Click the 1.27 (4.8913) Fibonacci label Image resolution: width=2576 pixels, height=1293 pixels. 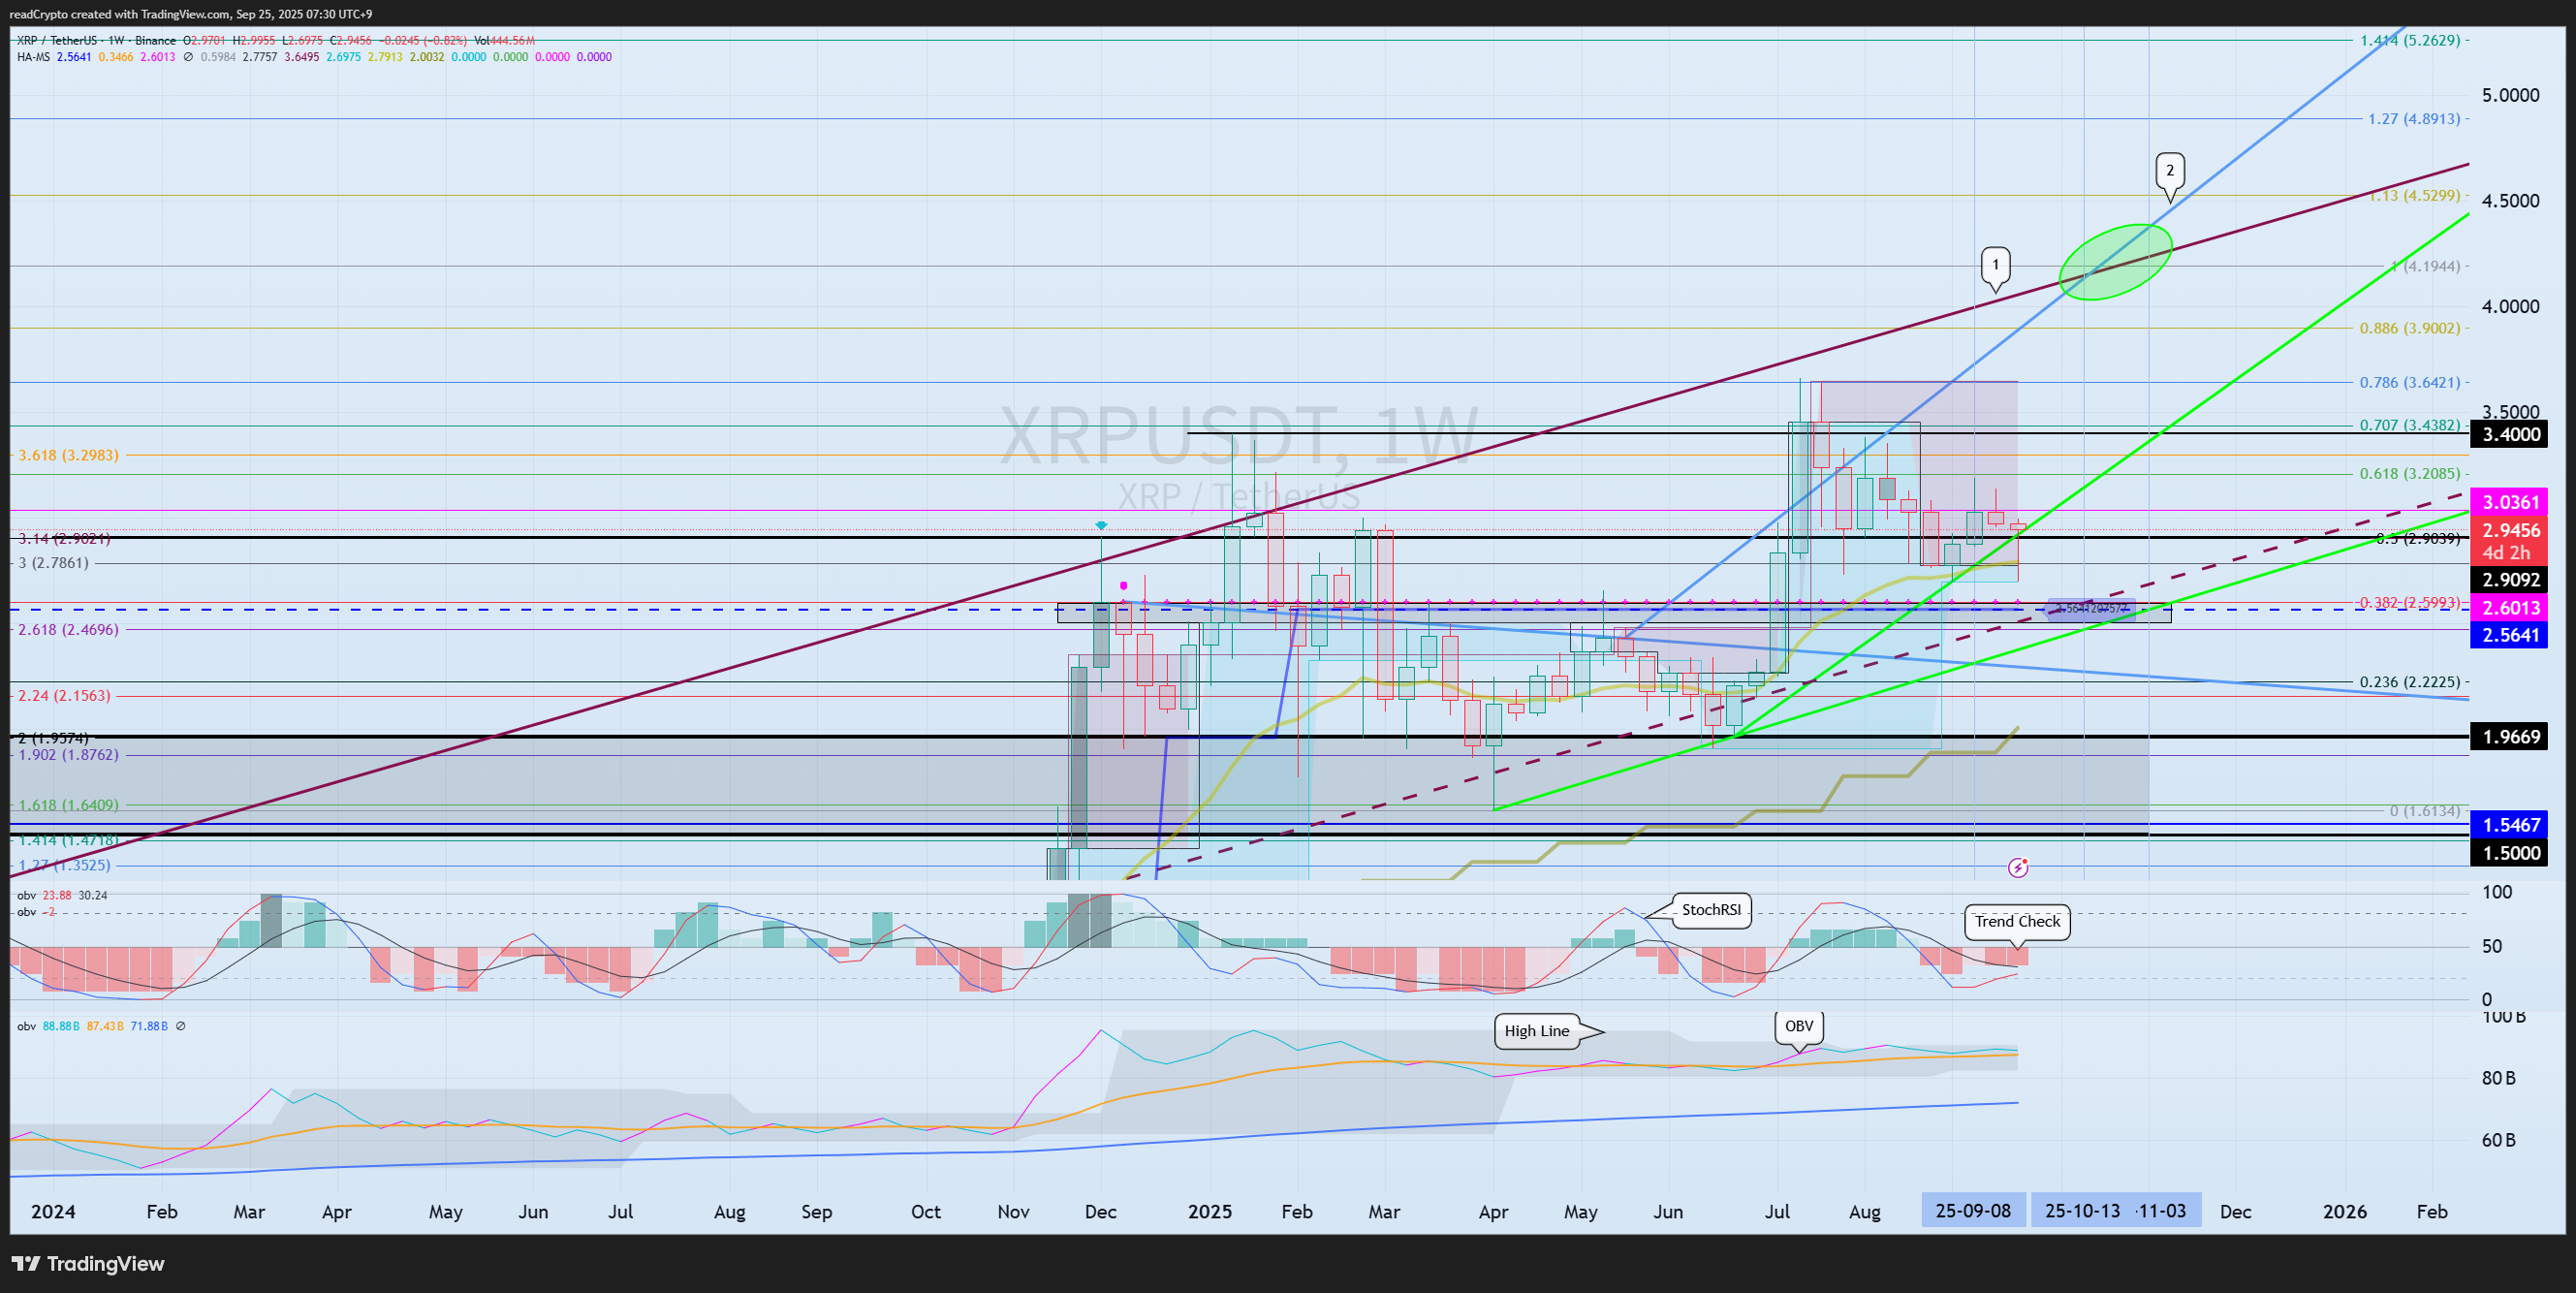click(2414, 119)
